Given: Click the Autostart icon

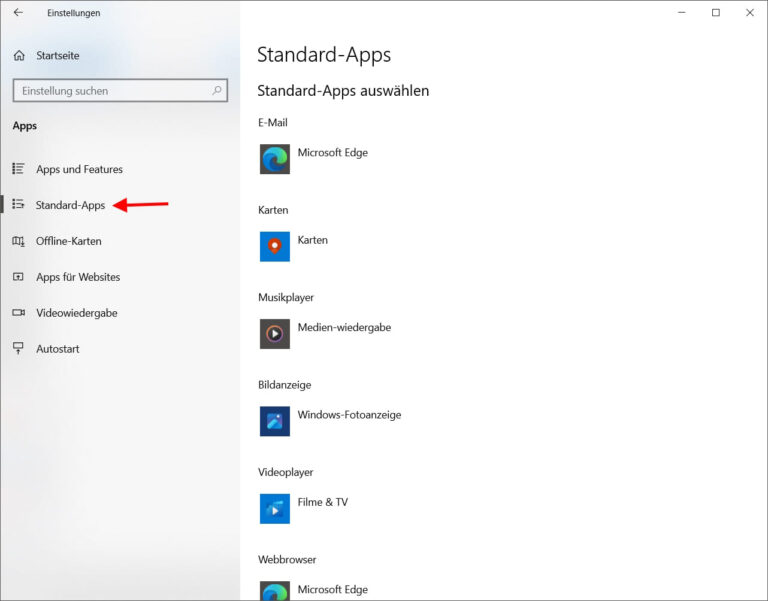Looking at the screenshot, I should (x=18, y=348).
